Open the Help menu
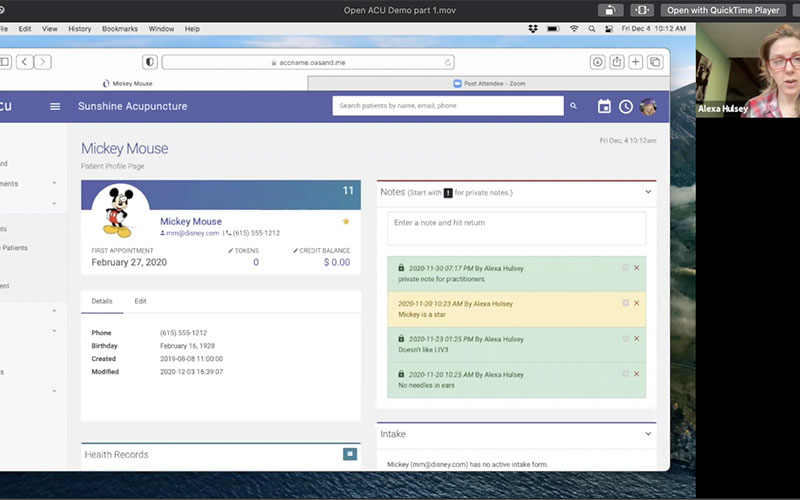 pos(192,29)
